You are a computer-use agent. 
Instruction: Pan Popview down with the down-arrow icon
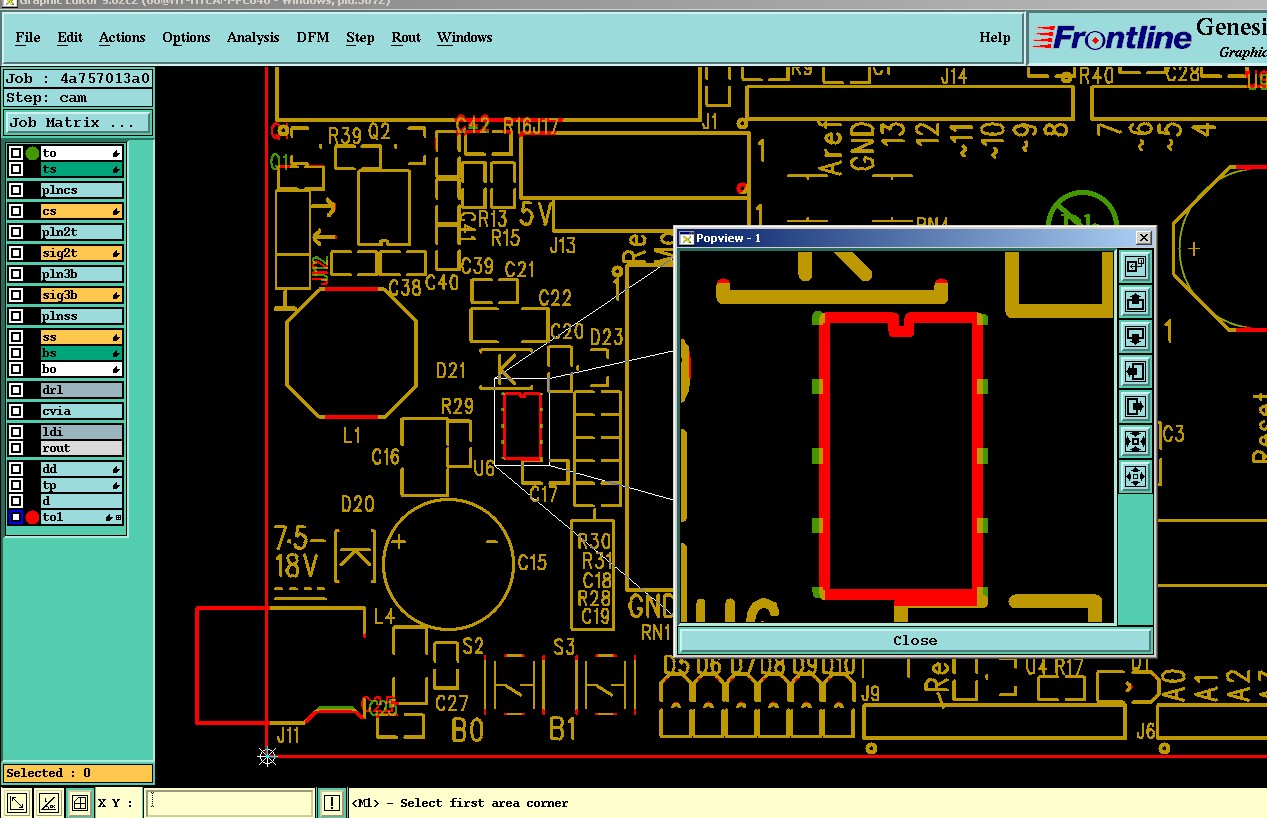[1135, 336]
